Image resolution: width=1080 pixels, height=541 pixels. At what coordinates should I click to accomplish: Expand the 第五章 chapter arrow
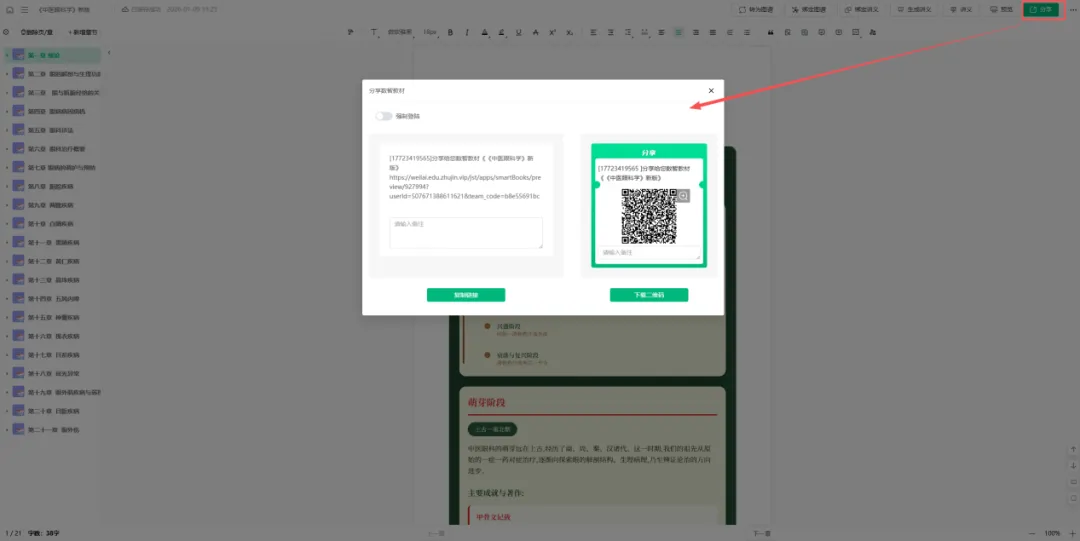pyautogui.click(x=7, y=130)
